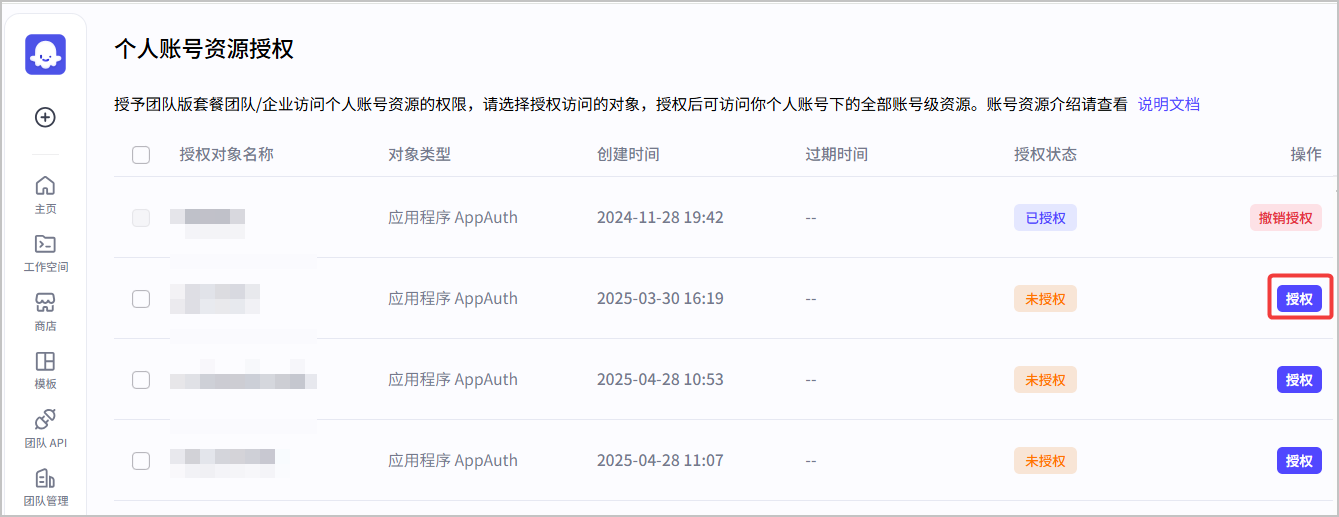Click the 授权对象名称 column header

point(227,155)
